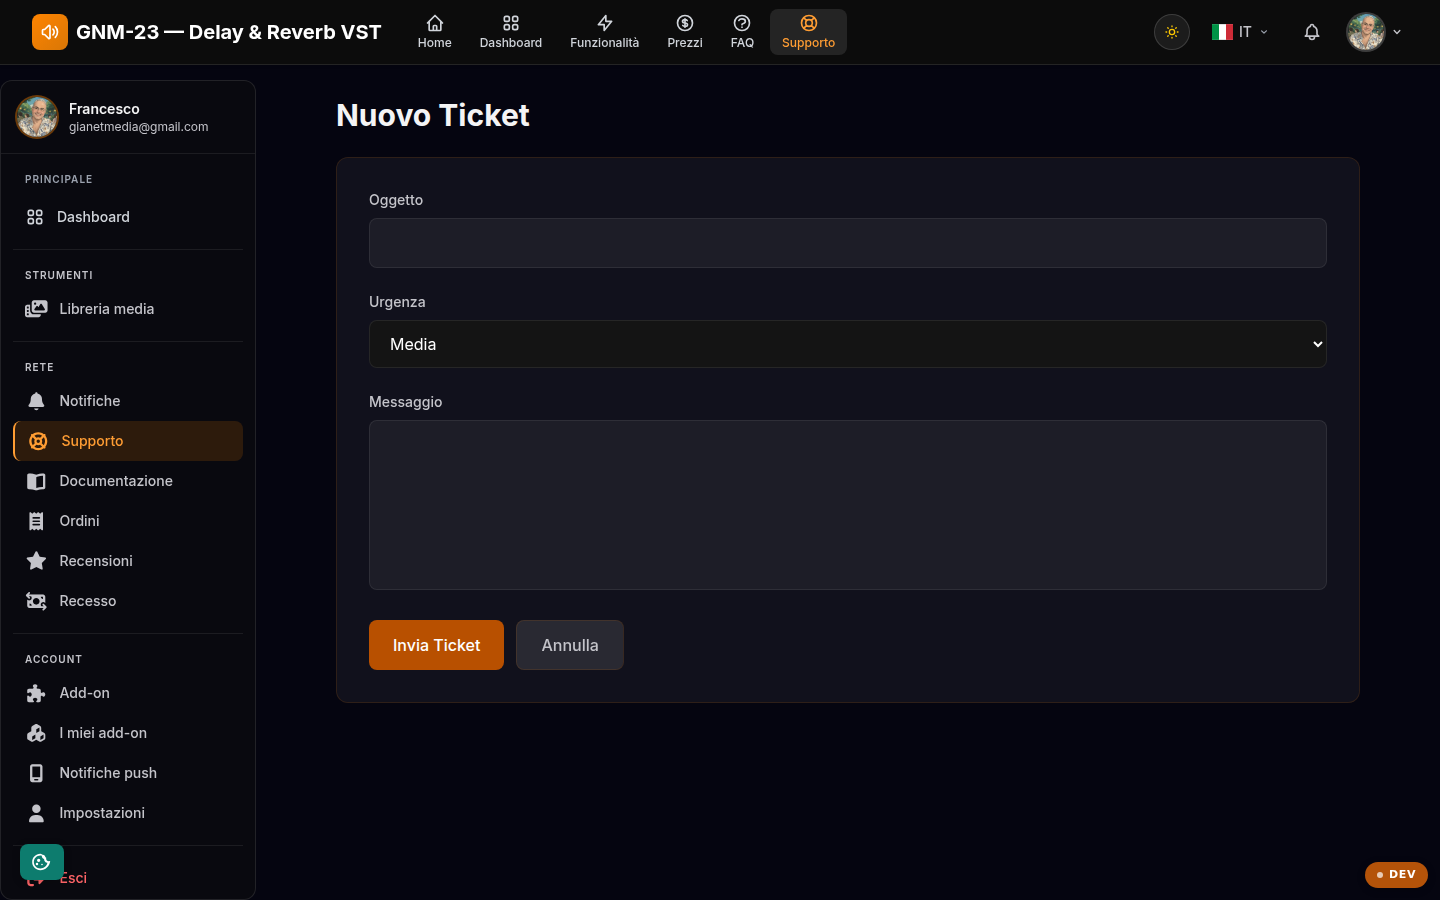Open Ordini in the sidebar
This screenshot has height=900, width=1440.
tap(128, 521)
